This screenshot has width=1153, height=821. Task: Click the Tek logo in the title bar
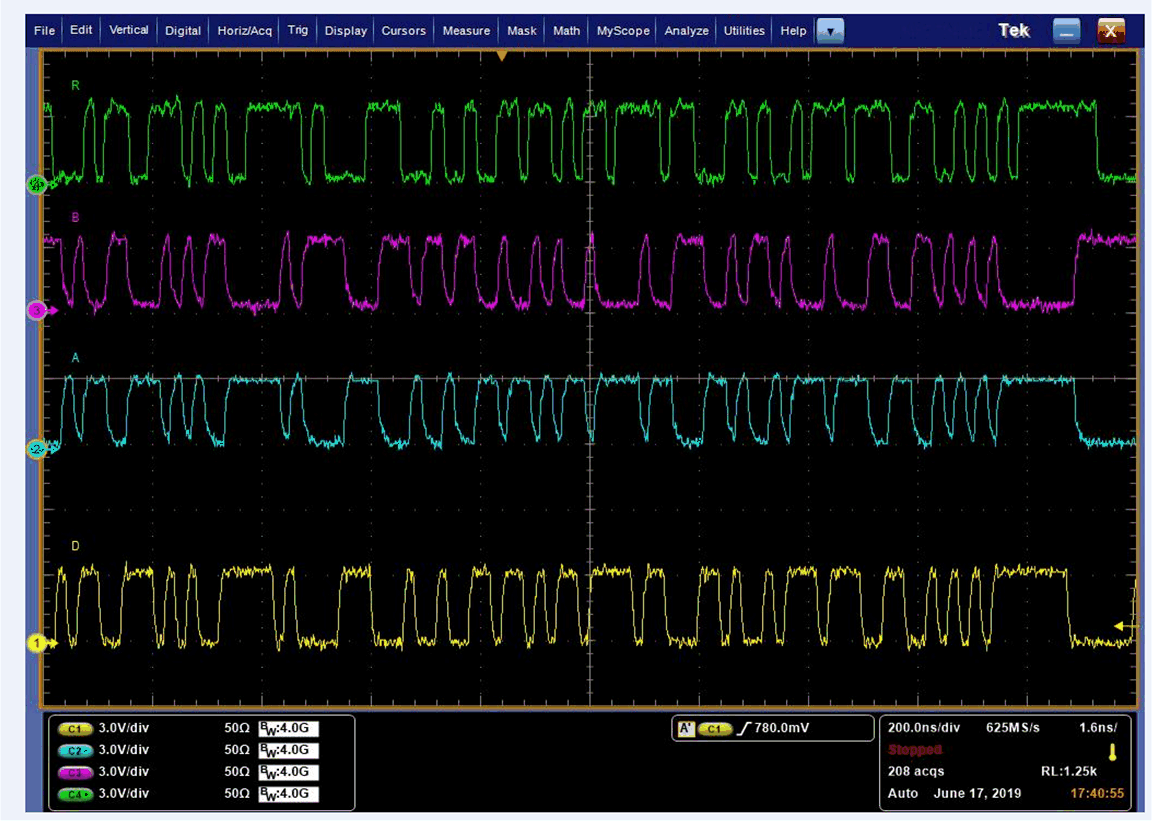[x=1012, y=30]
